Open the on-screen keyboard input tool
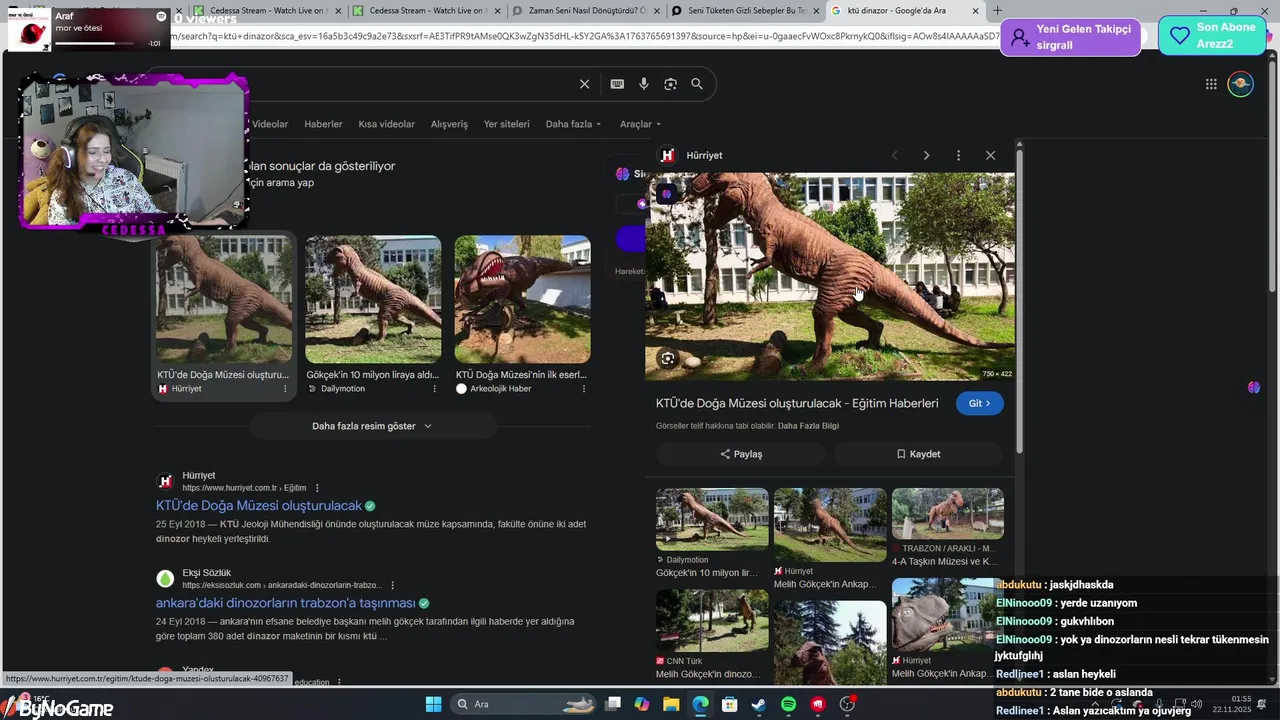The width and height of the screenshot is (1280, 720). (x=617, y=84)
